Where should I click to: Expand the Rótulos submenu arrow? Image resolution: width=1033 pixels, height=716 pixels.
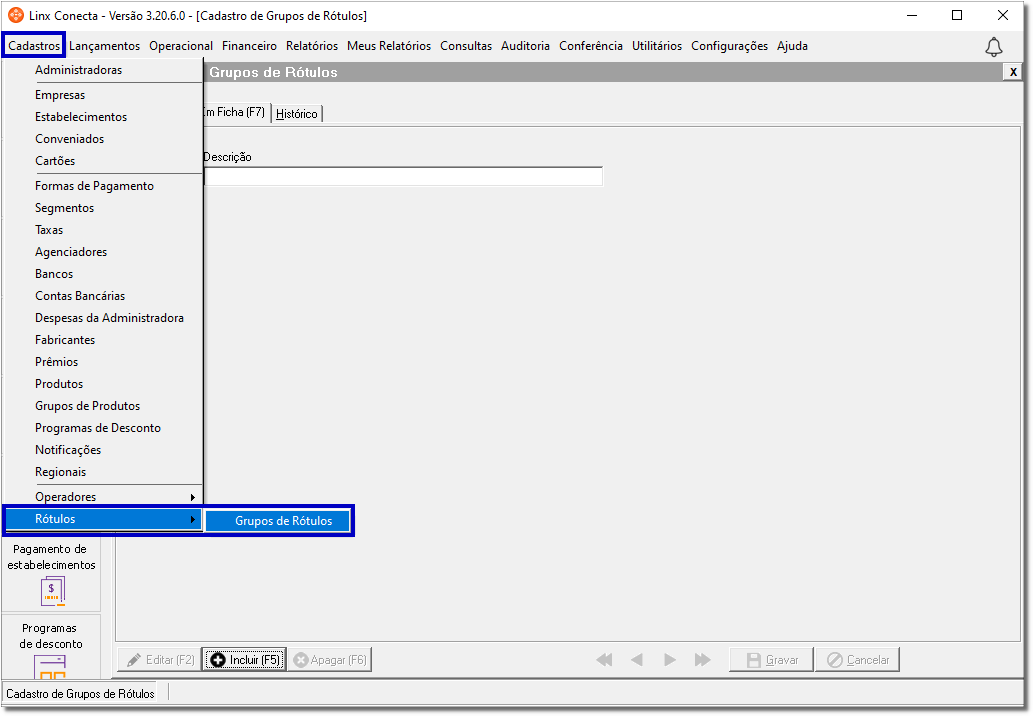tap(192, 519)
